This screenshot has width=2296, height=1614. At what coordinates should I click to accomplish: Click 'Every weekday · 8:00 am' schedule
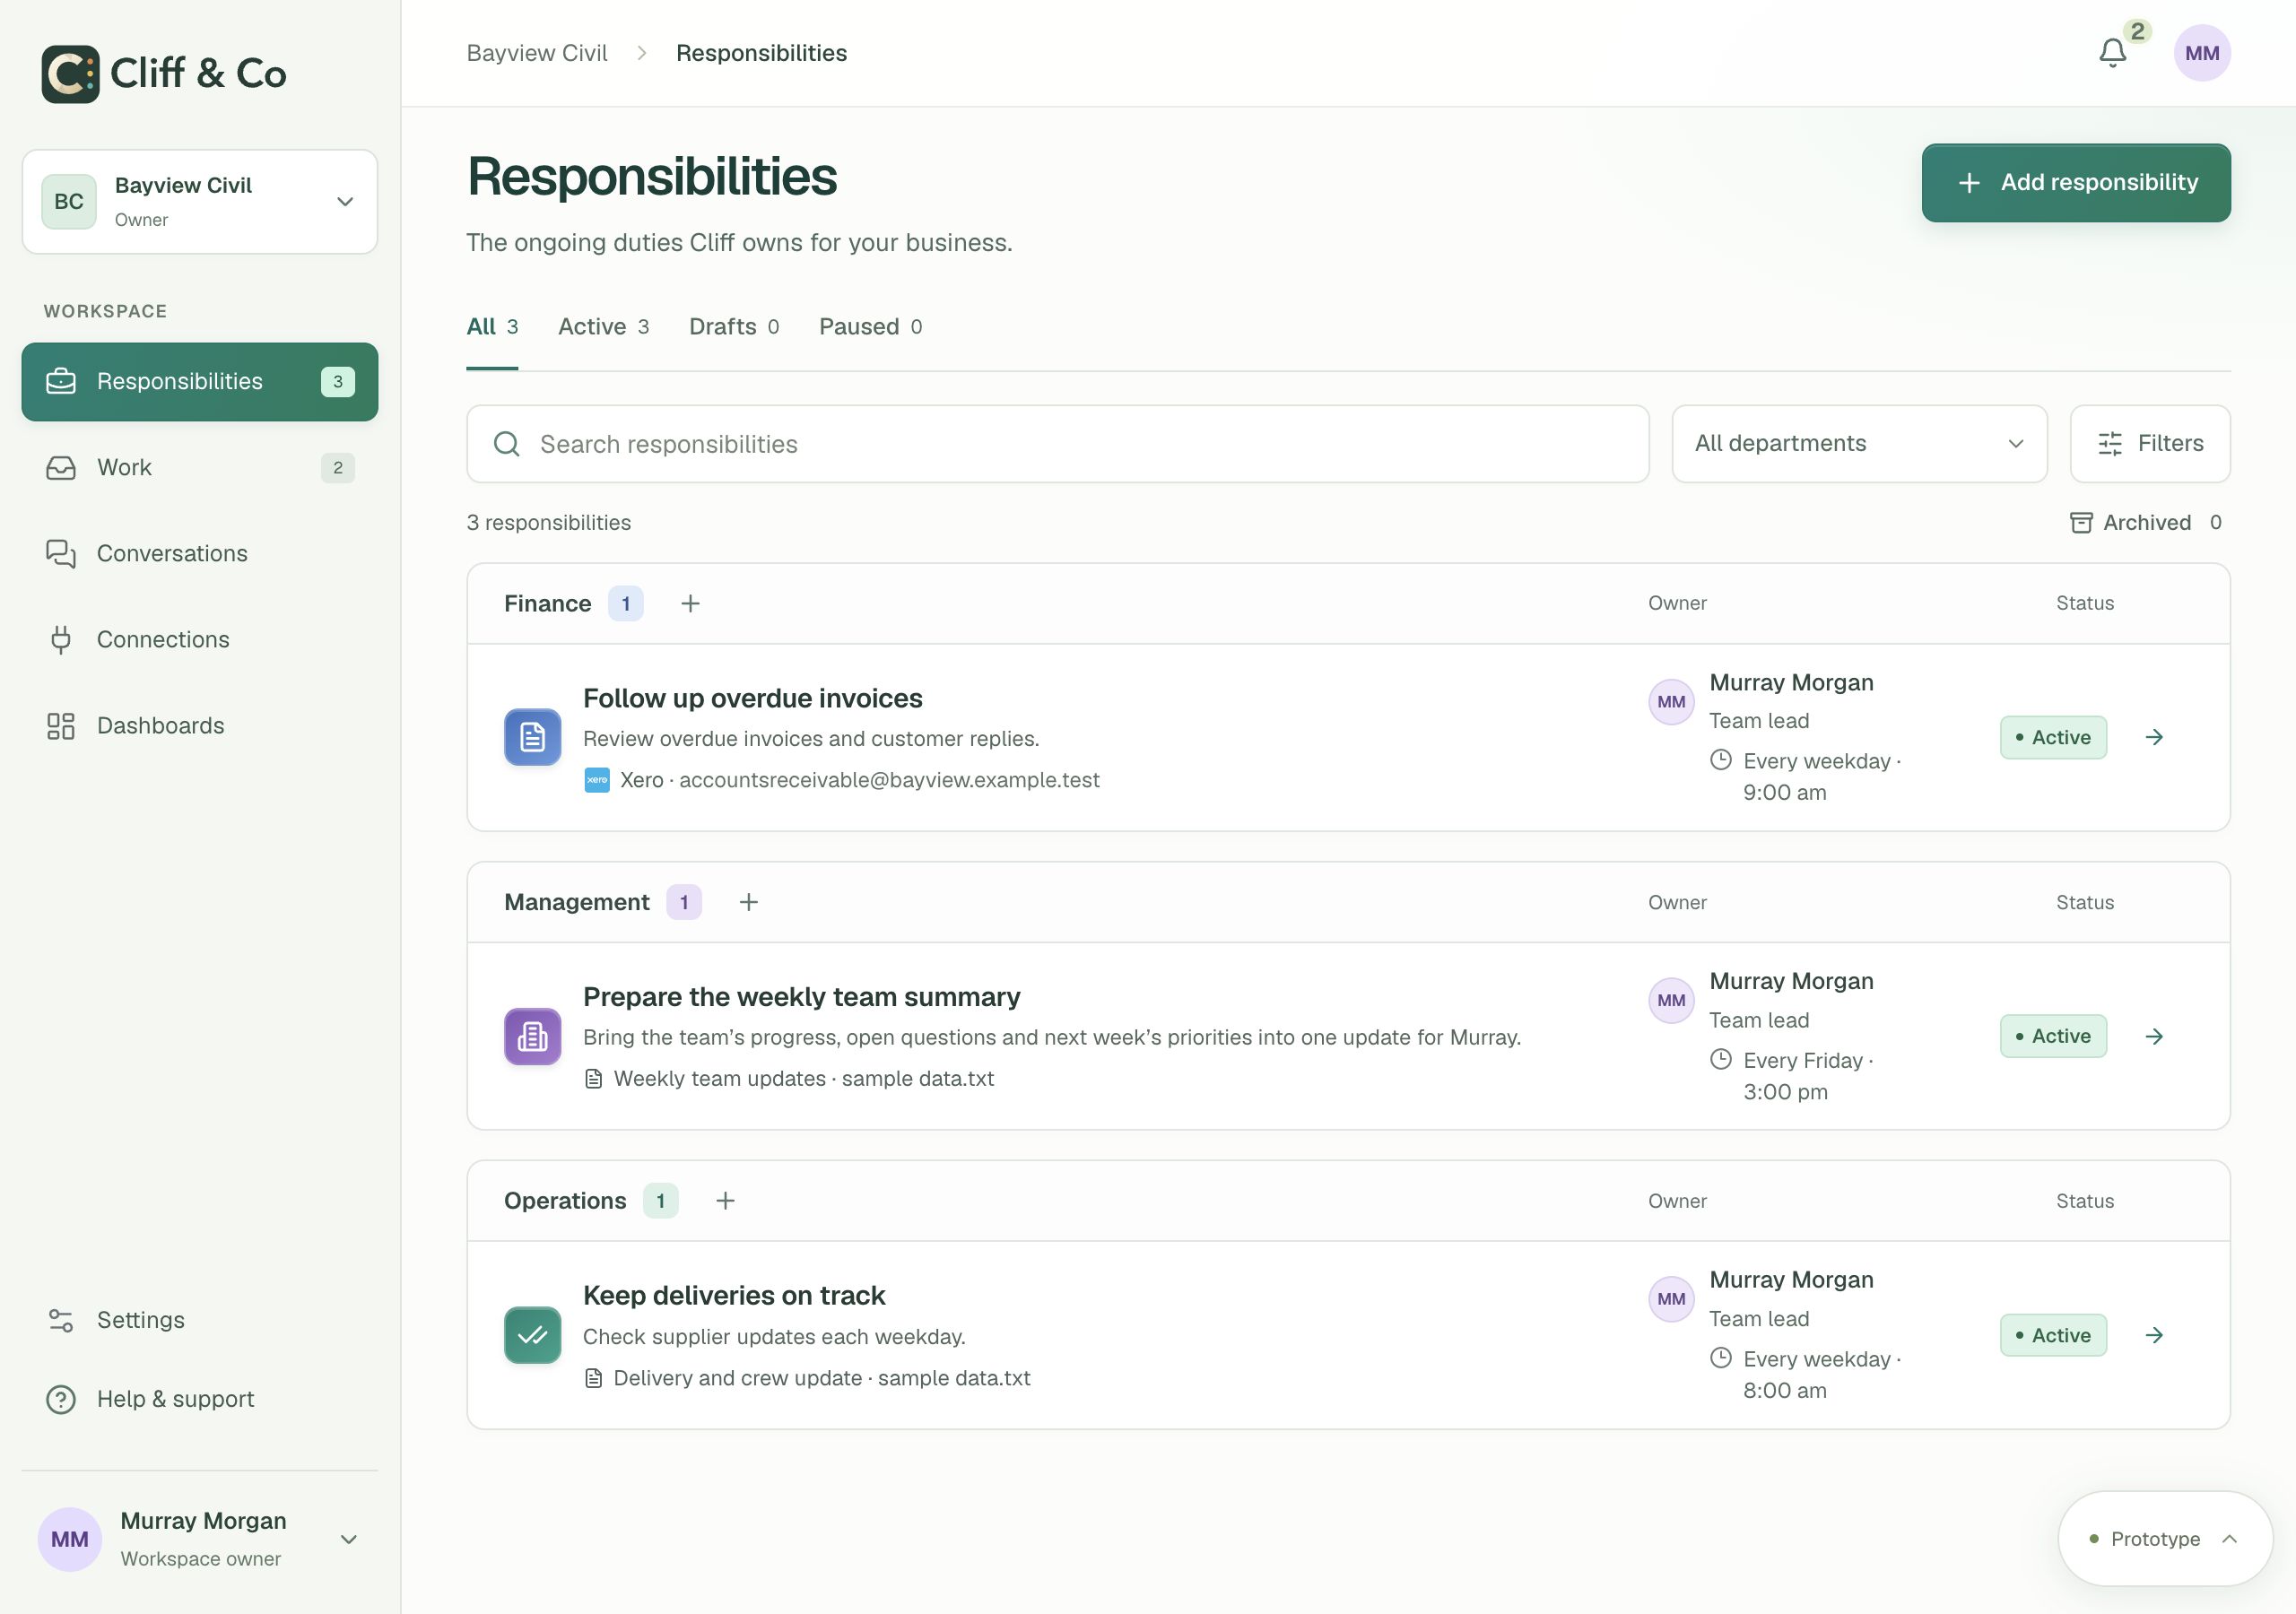tap(1822, 1375)
